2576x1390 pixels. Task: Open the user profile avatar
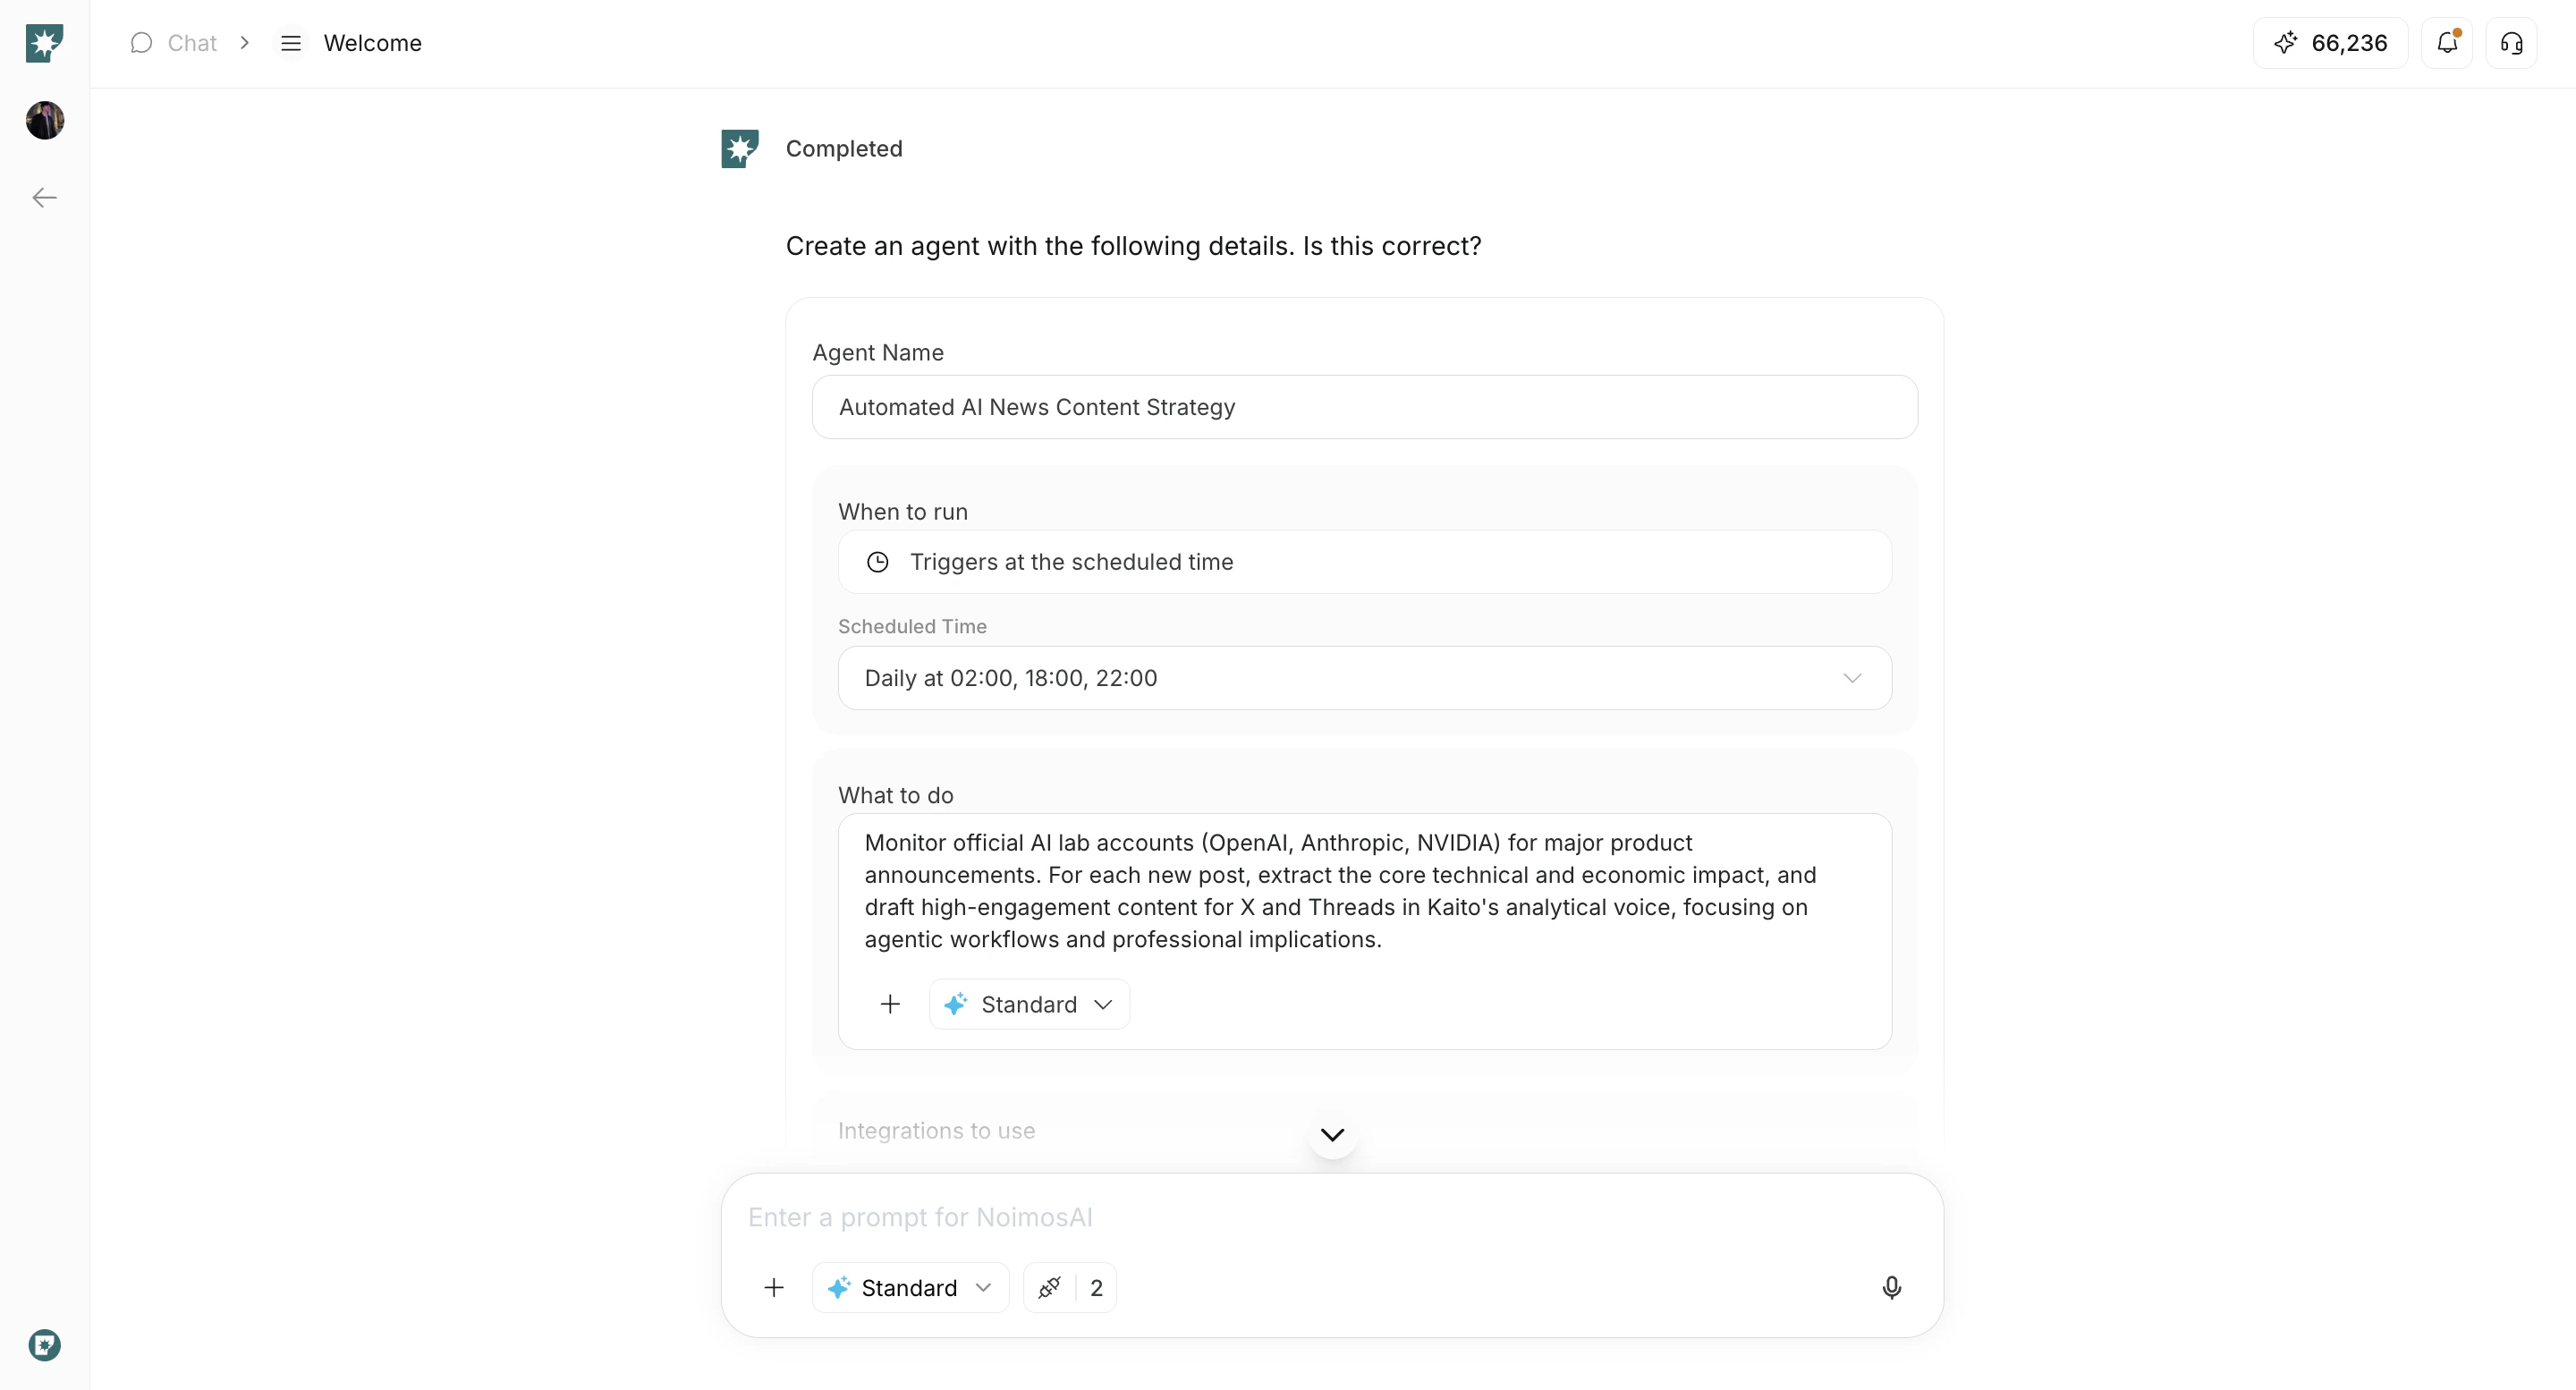point(44,120)
